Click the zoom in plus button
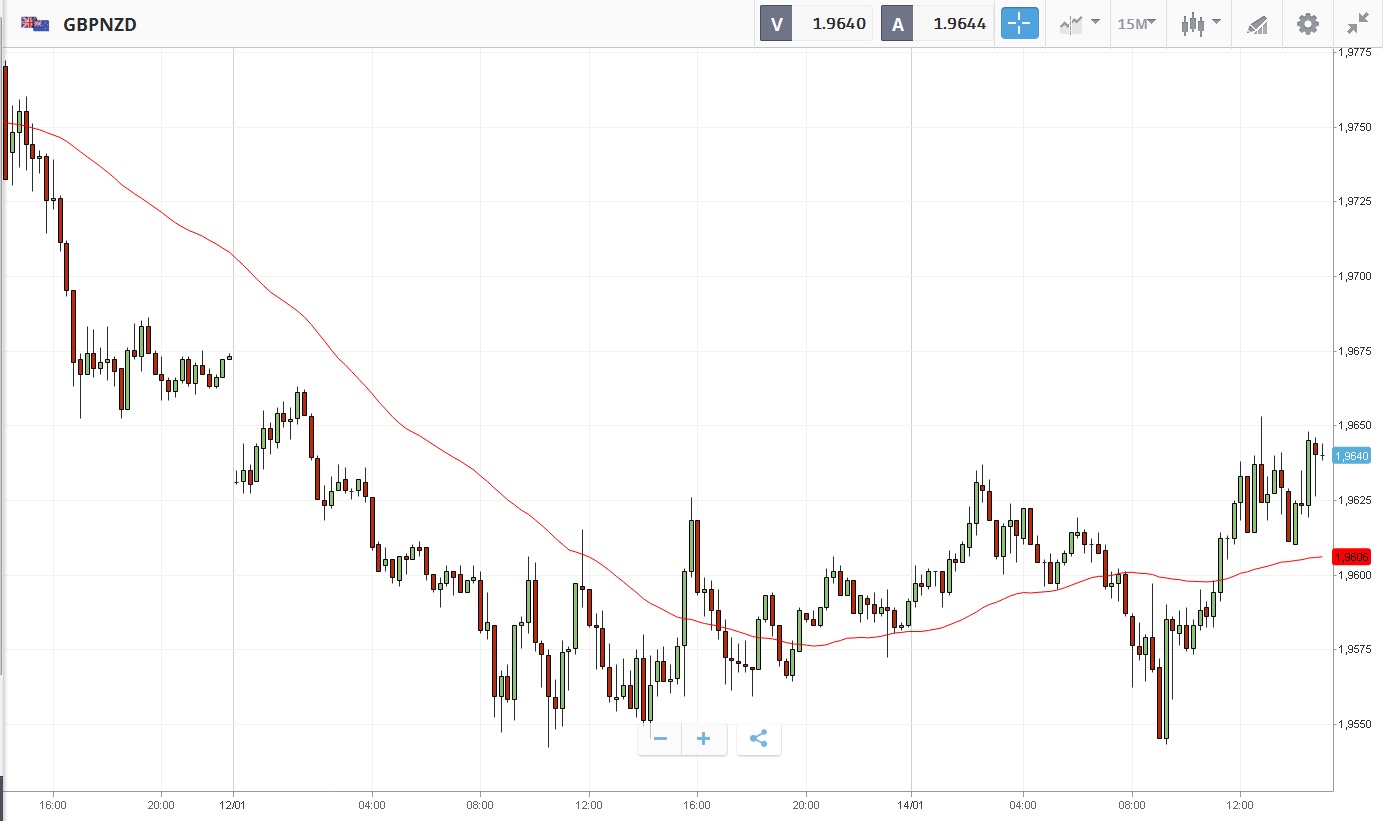Viewport: 1383px width, 821px height. tap(703, 739)
